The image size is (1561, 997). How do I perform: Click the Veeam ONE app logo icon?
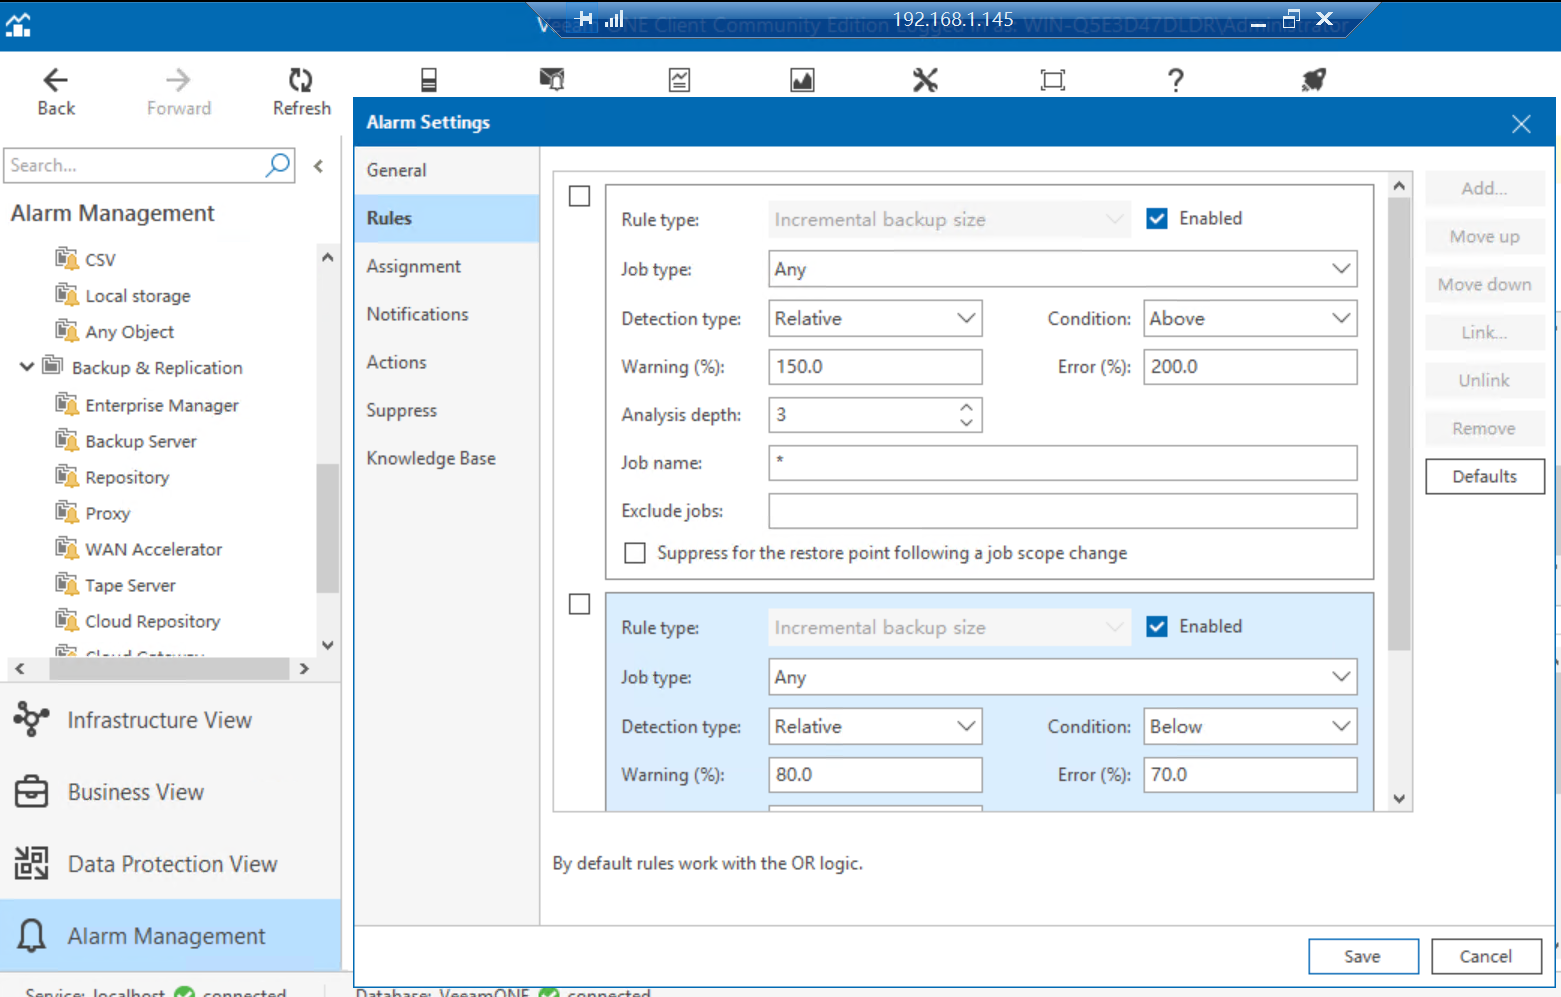pyautogui.click(x=18, y=25)
